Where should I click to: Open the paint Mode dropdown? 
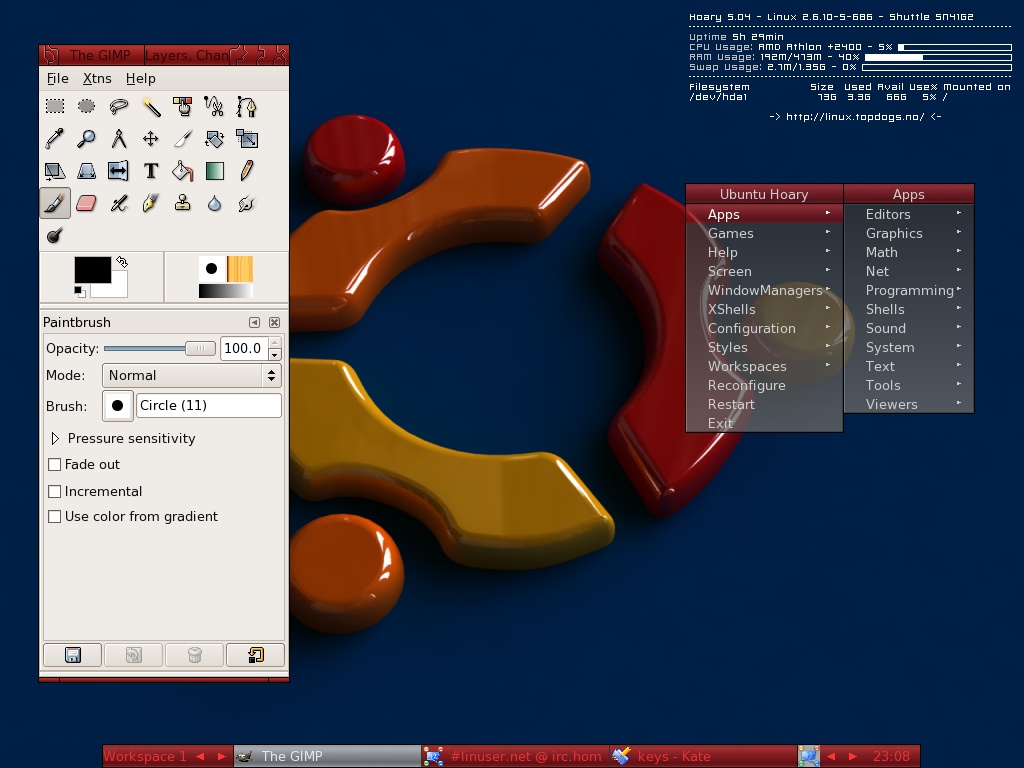pyautogui.click(x=192, y=376)
